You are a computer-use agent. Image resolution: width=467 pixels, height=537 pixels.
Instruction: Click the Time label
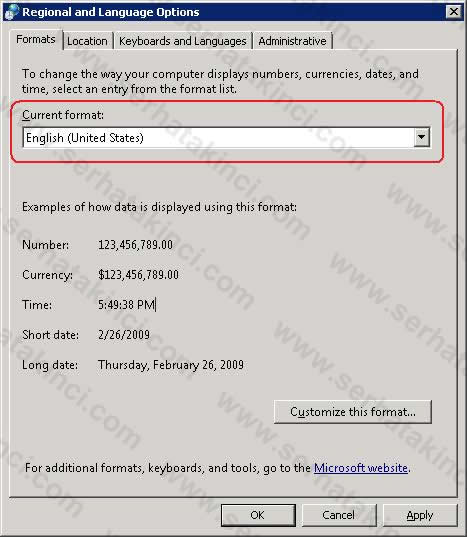[x=37, y=304]
